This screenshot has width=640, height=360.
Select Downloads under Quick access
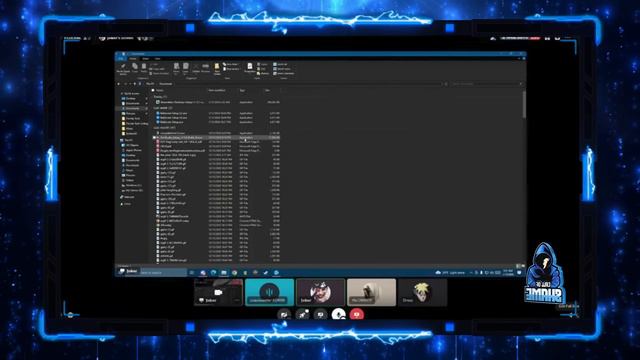point(133,109)
